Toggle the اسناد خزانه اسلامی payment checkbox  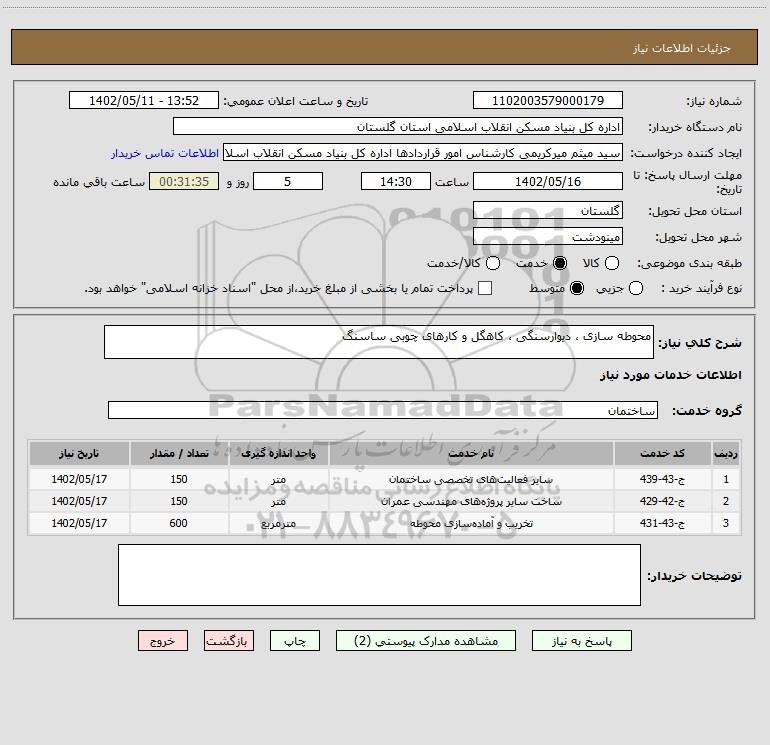(x=485, y=288)
